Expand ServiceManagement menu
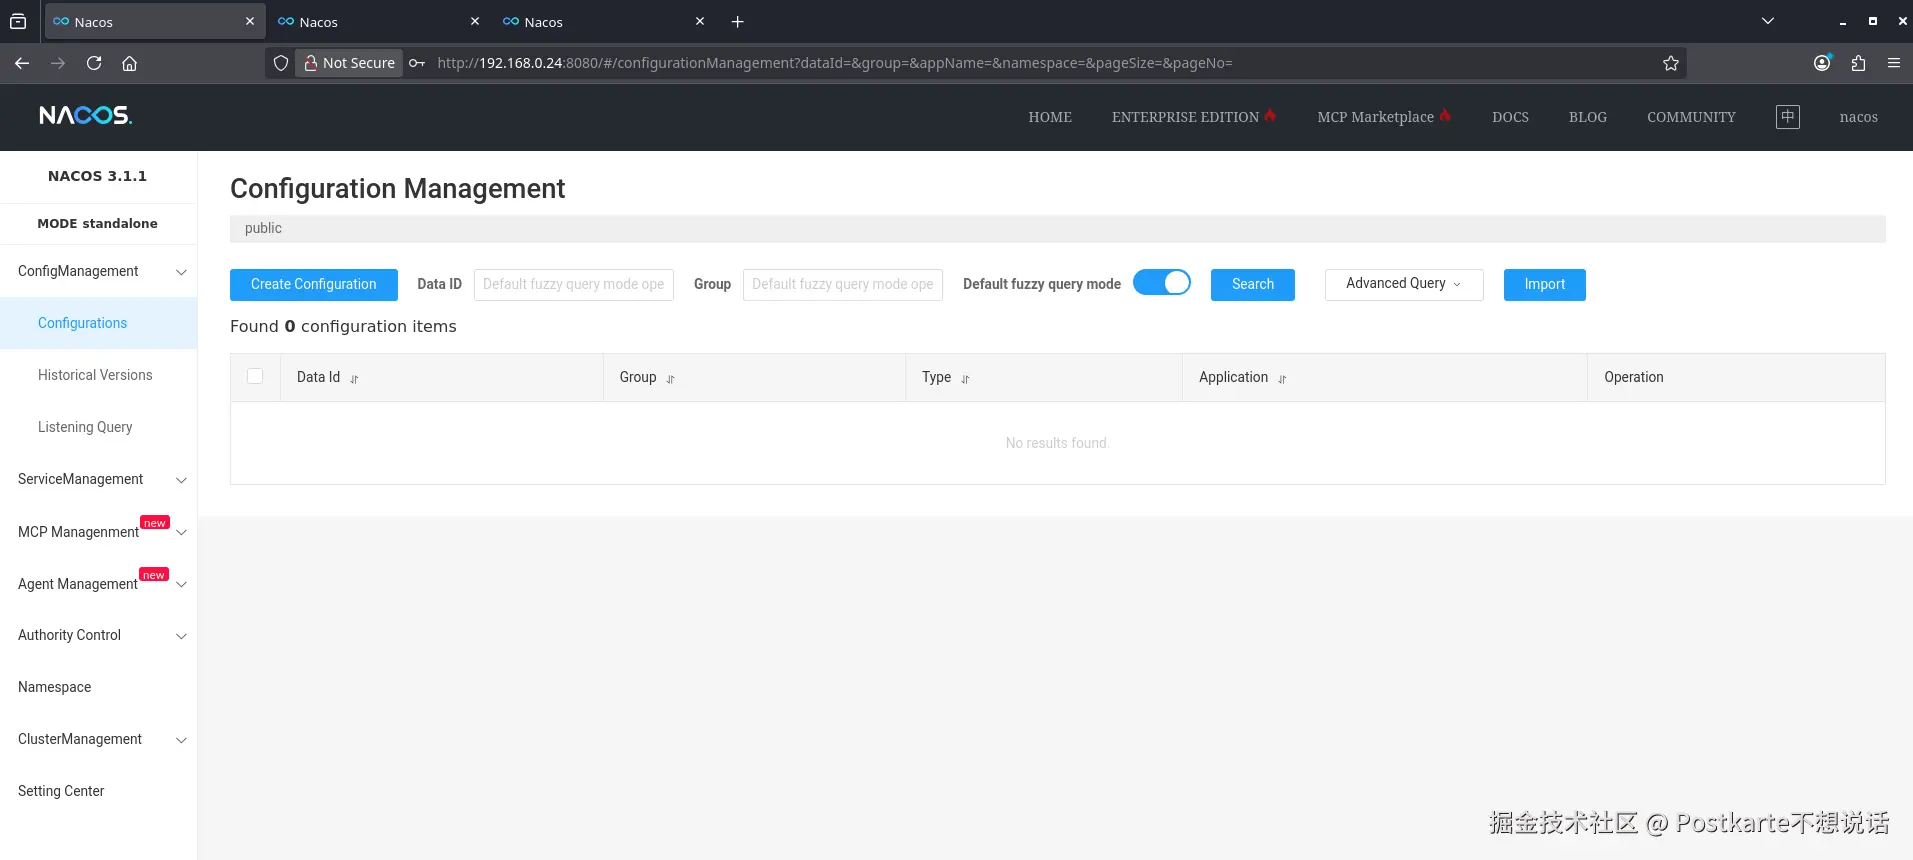This screenshot has height=860, width=1913. [x=98, y=479]
